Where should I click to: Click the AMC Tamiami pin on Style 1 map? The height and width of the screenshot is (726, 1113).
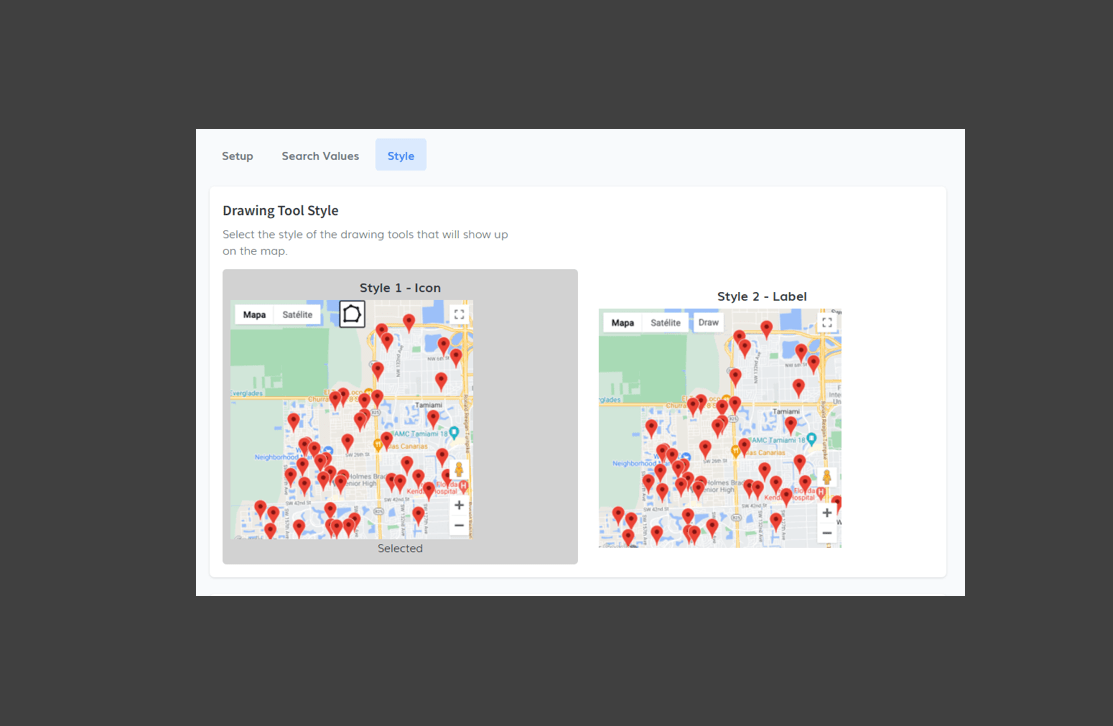[453, 433]
